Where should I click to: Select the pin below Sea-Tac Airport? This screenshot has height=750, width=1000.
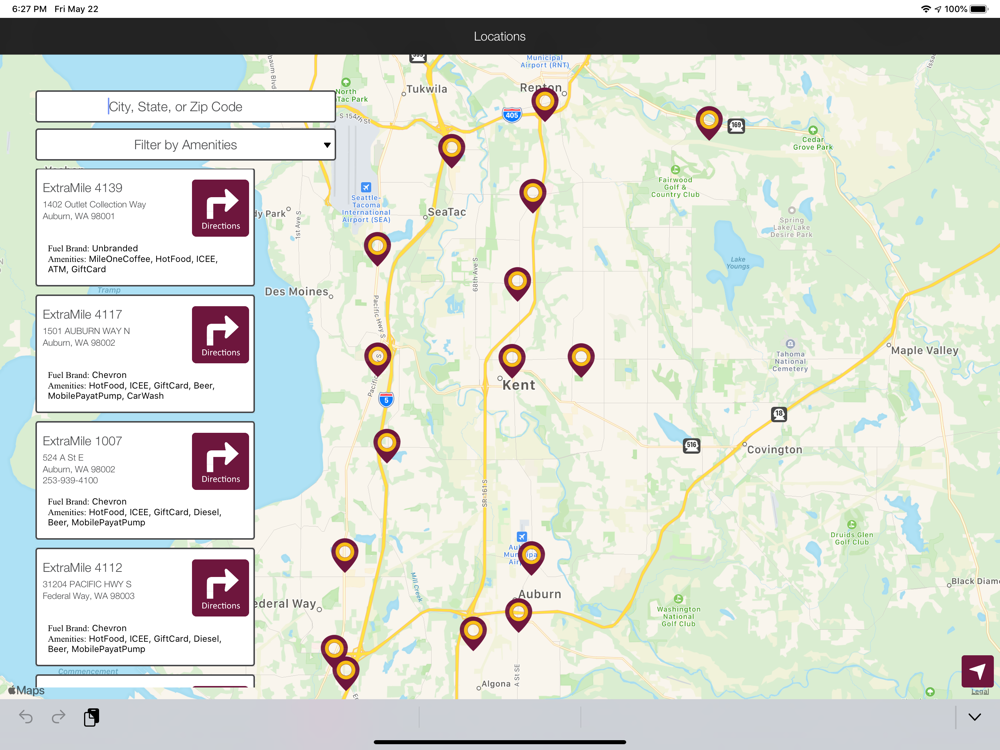click(378, 247)
